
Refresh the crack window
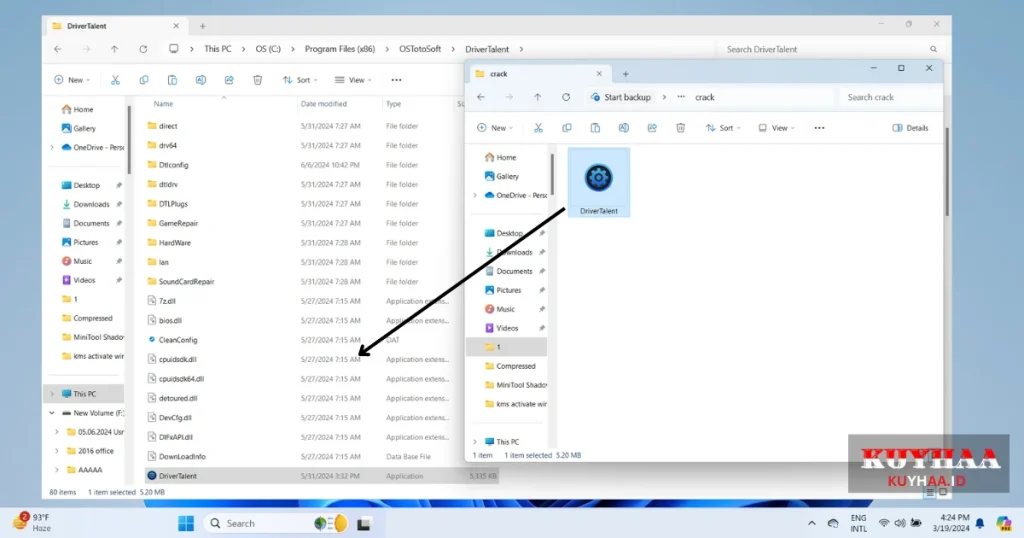566,97
